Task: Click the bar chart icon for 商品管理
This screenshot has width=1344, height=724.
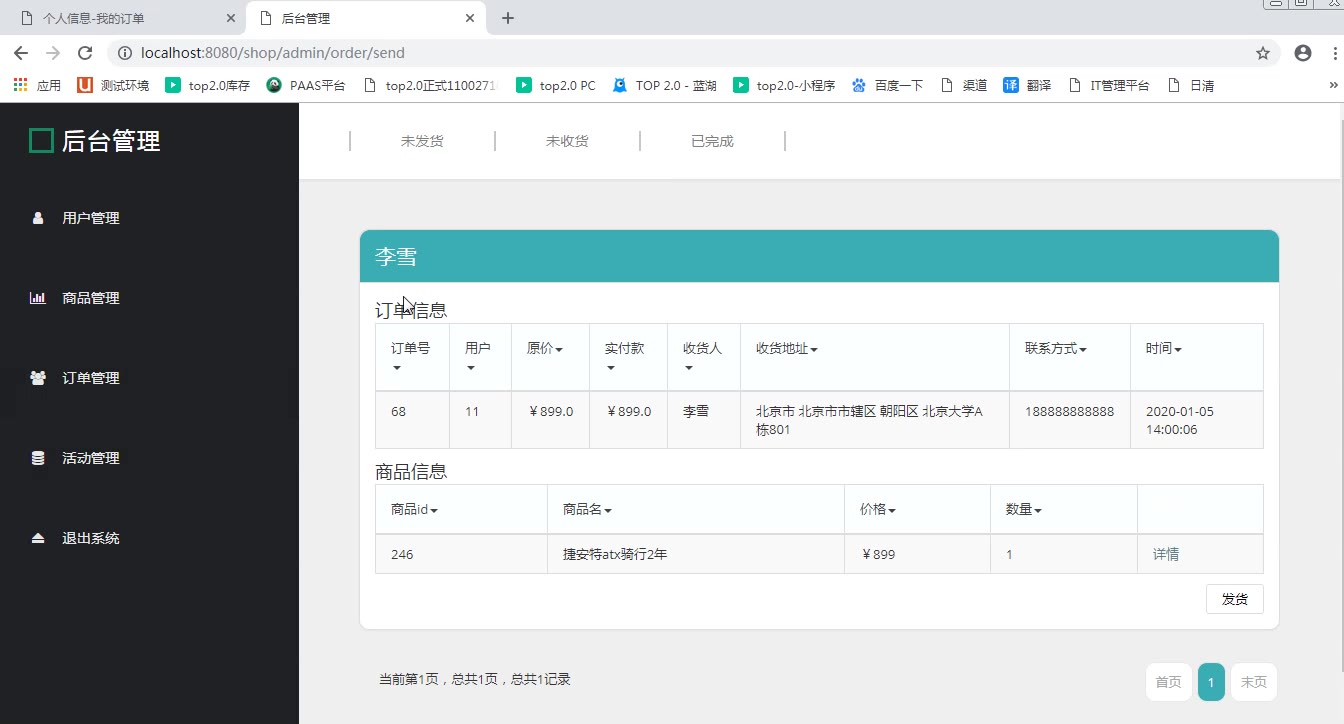Action: (x=38, y=298)
